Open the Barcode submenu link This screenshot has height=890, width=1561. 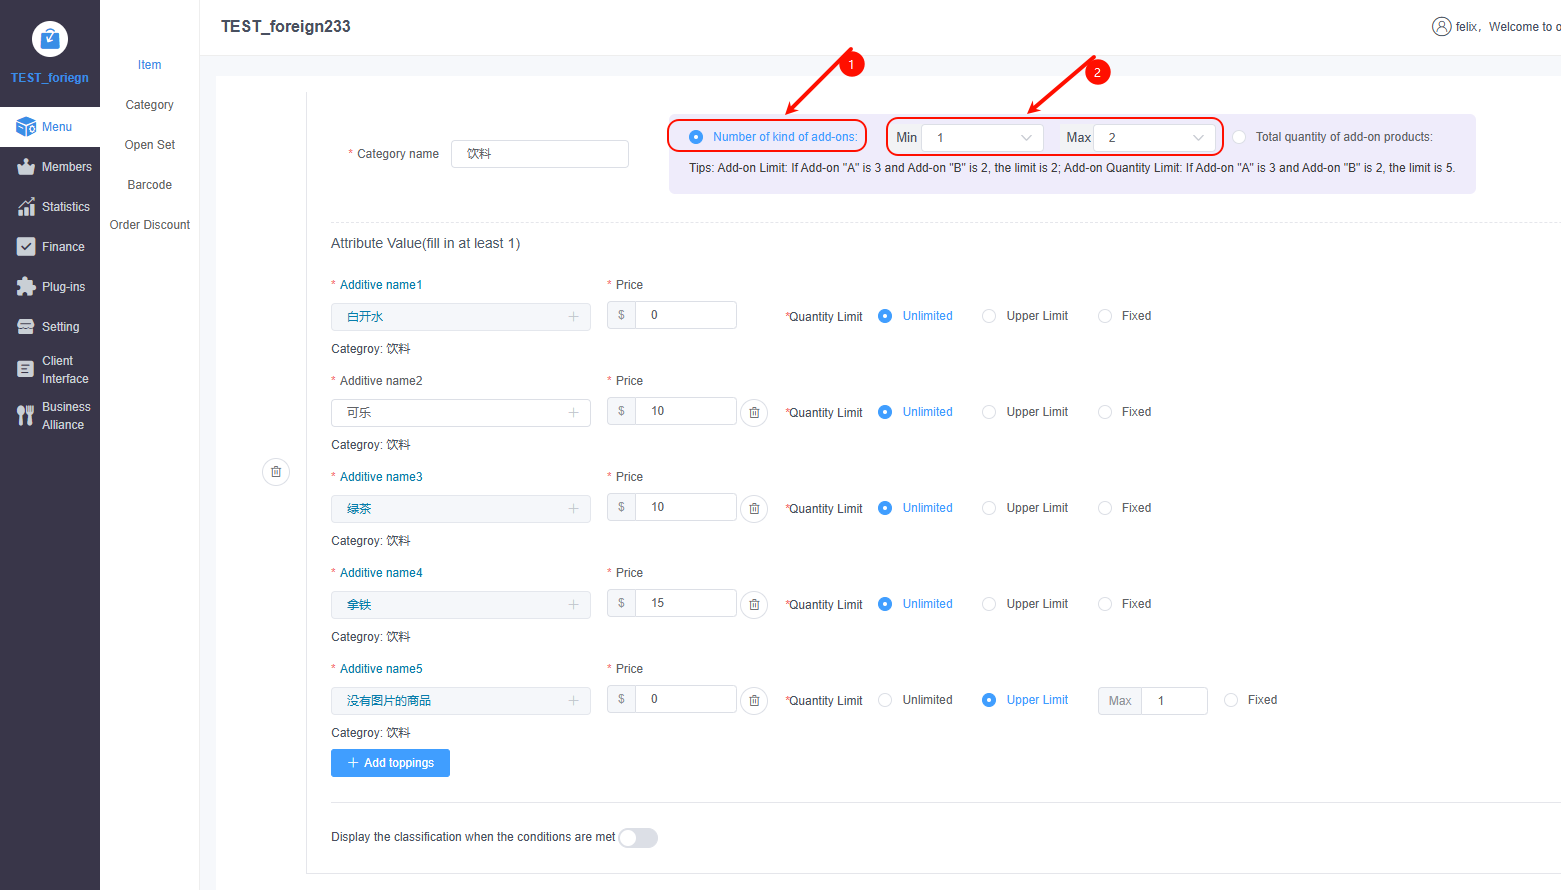tap(149, 185)
